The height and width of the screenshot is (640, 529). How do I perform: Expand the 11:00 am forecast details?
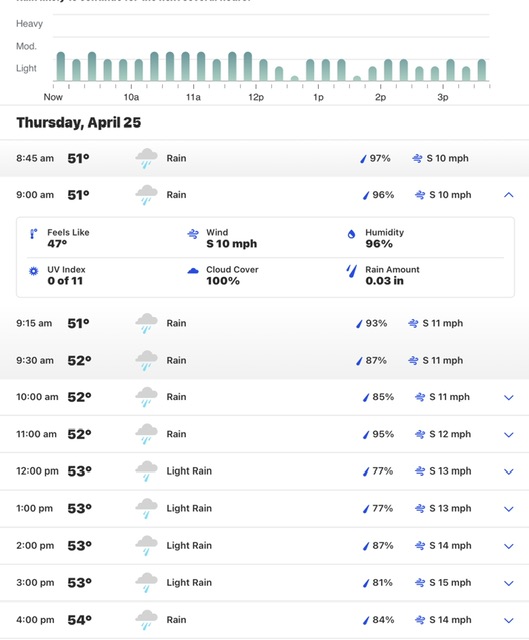click(509, 435)
